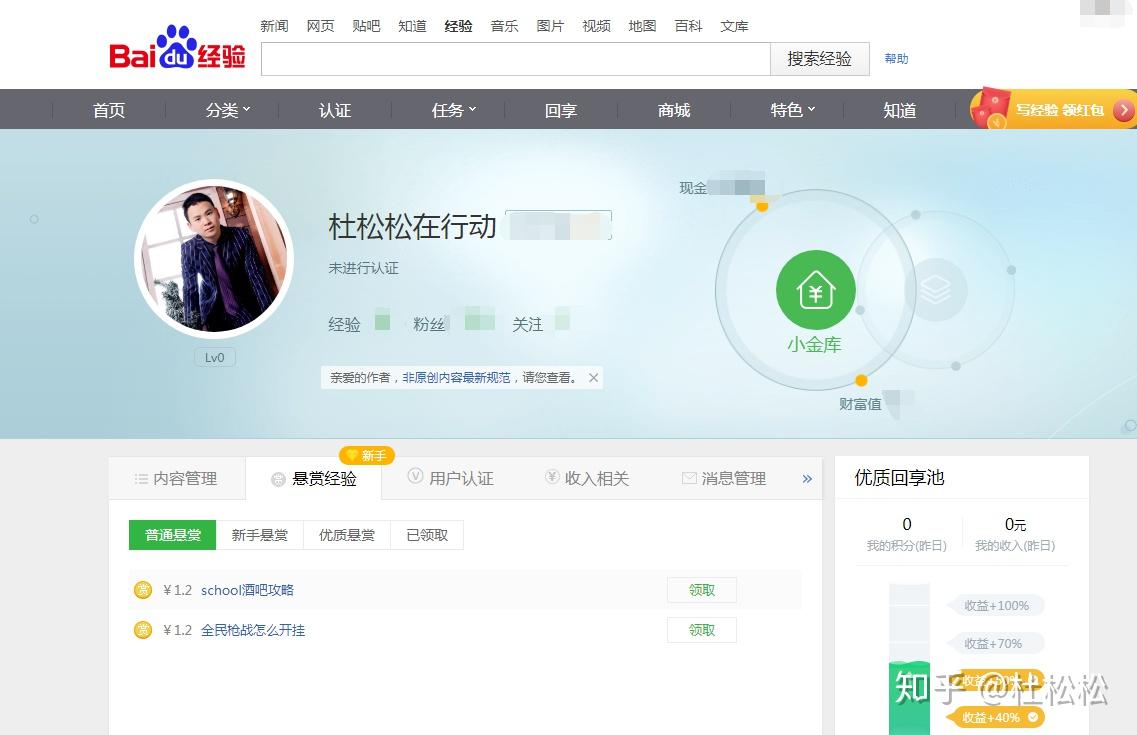Expand the 任务 dropdown menu
Viewport: 1137px width, 735px height.
point(454,110)
